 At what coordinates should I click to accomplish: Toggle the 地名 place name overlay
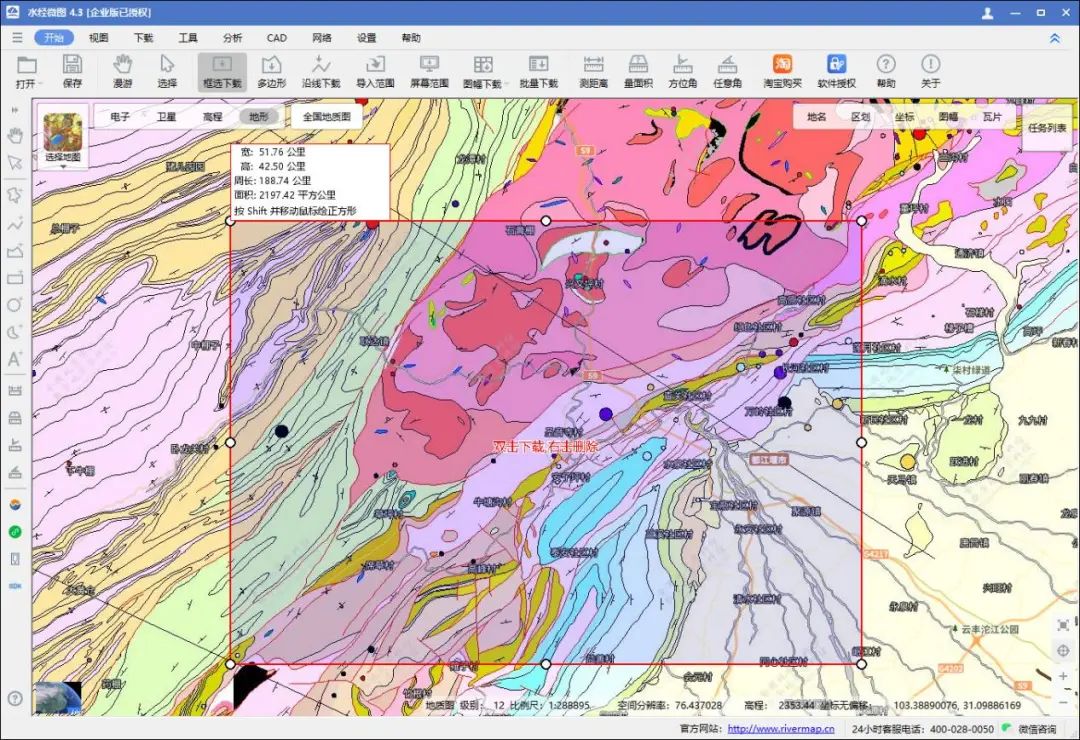click(817, 116)
